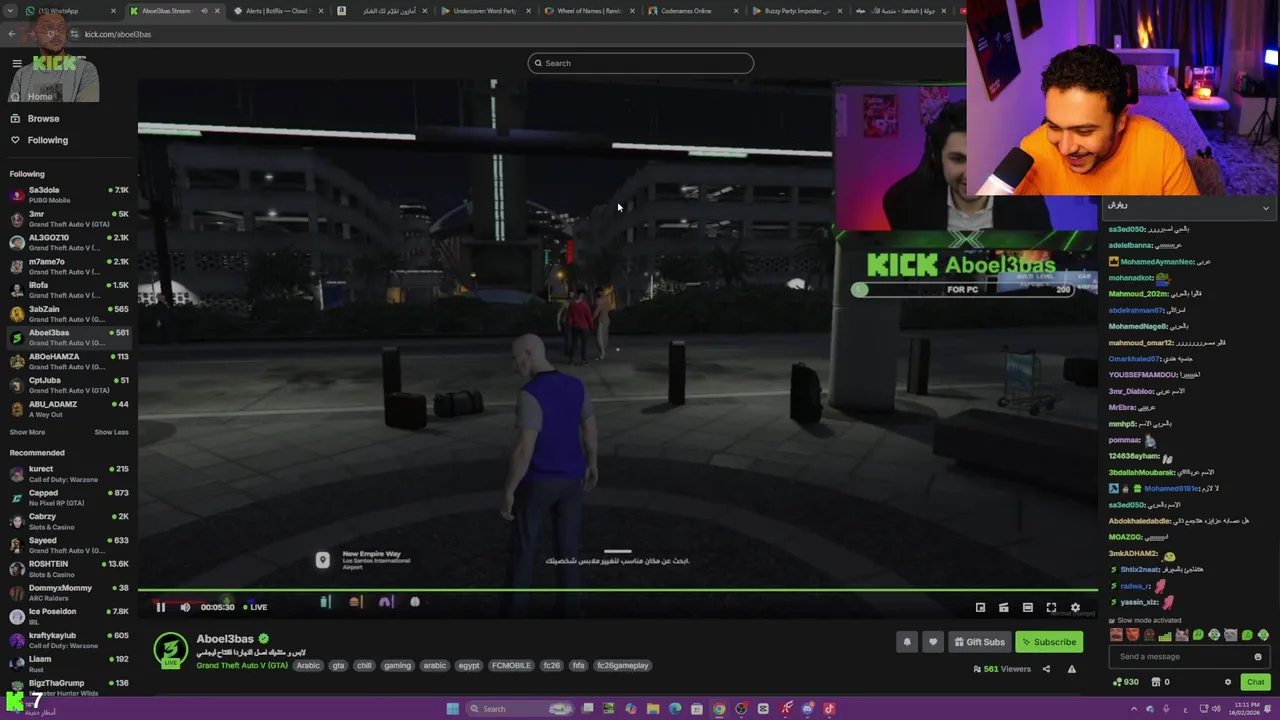This screenshot has height=720, width=1280.
Task: Report stream warning triangle icon
Action: point(1071,669)
